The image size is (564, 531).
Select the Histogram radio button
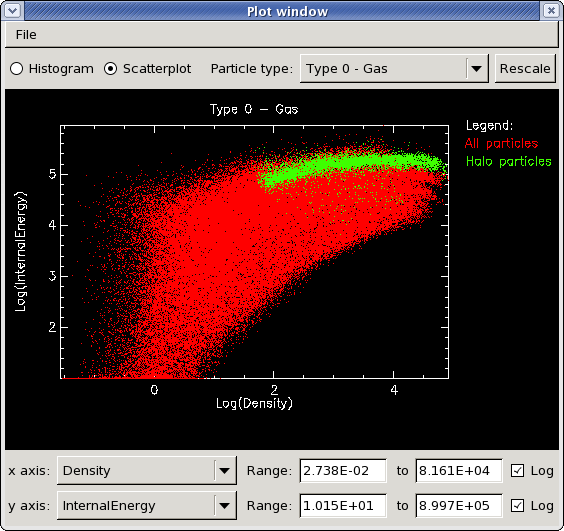coord(17,68)
